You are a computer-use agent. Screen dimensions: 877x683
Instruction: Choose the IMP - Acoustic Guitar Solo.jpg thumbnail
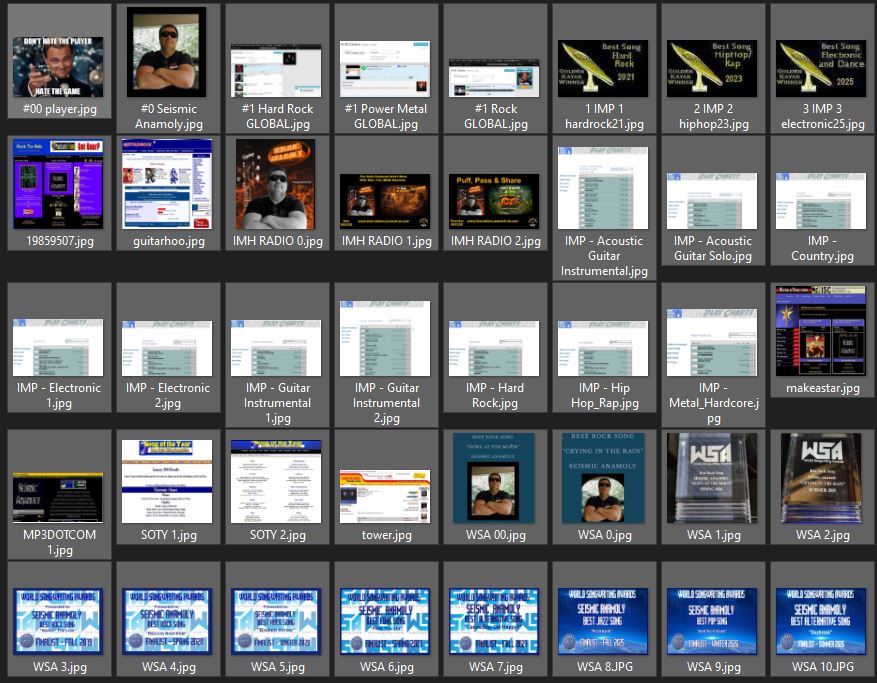click(712, 201)
